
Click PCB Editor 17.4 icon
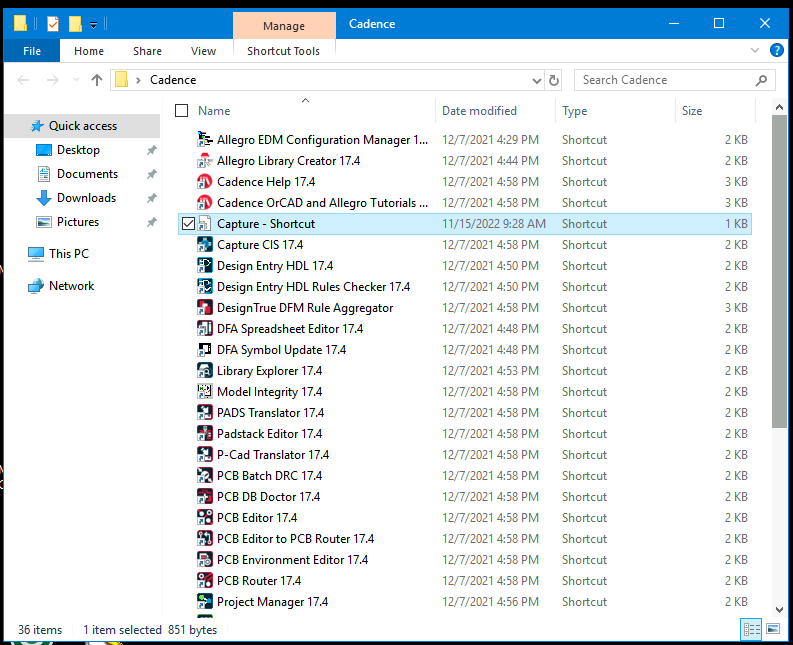[x=204, y=518]
